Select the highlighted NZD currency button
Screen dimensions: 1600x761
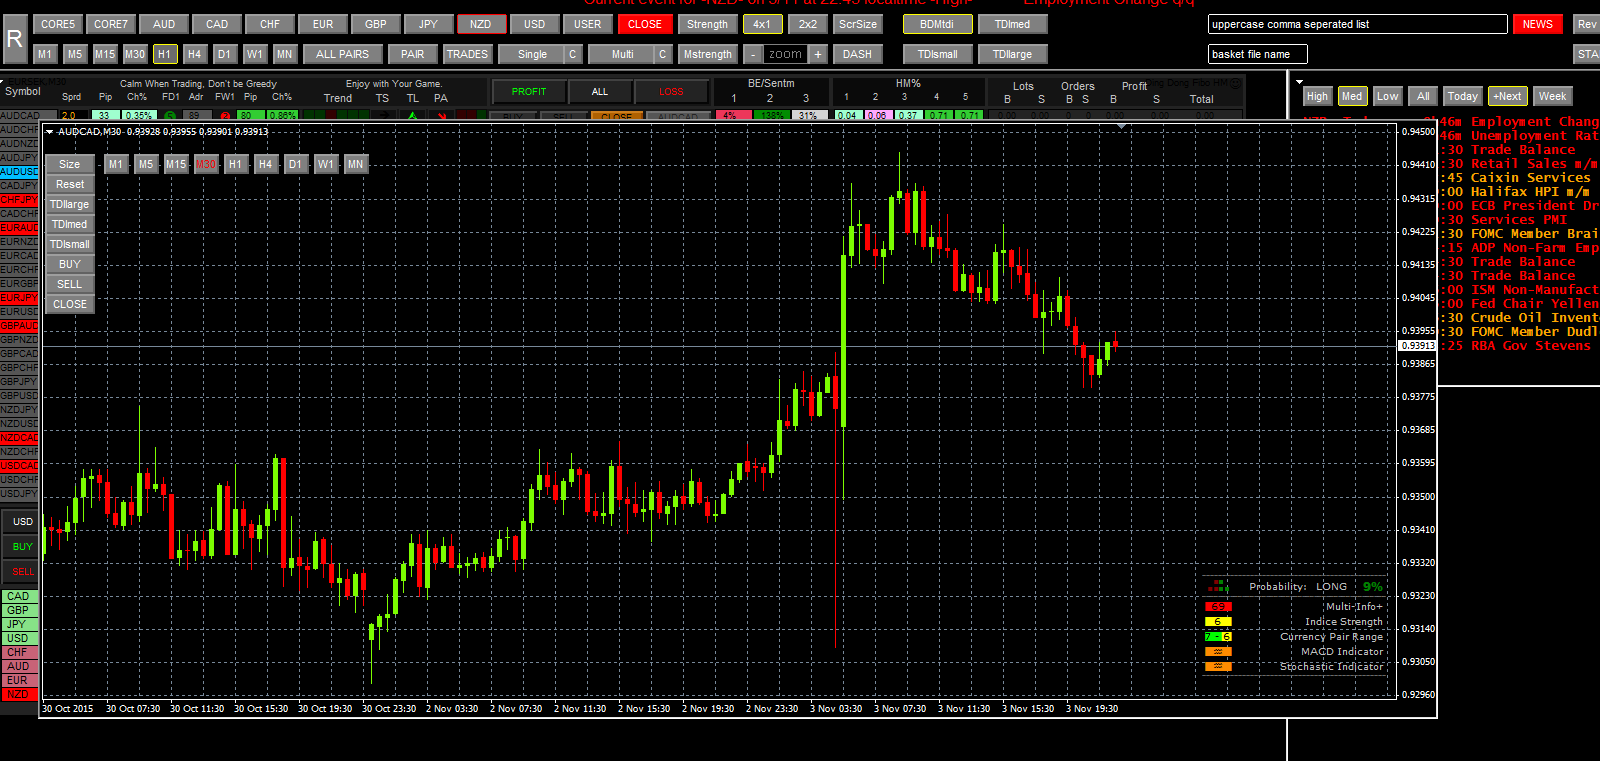click(481, 24)
